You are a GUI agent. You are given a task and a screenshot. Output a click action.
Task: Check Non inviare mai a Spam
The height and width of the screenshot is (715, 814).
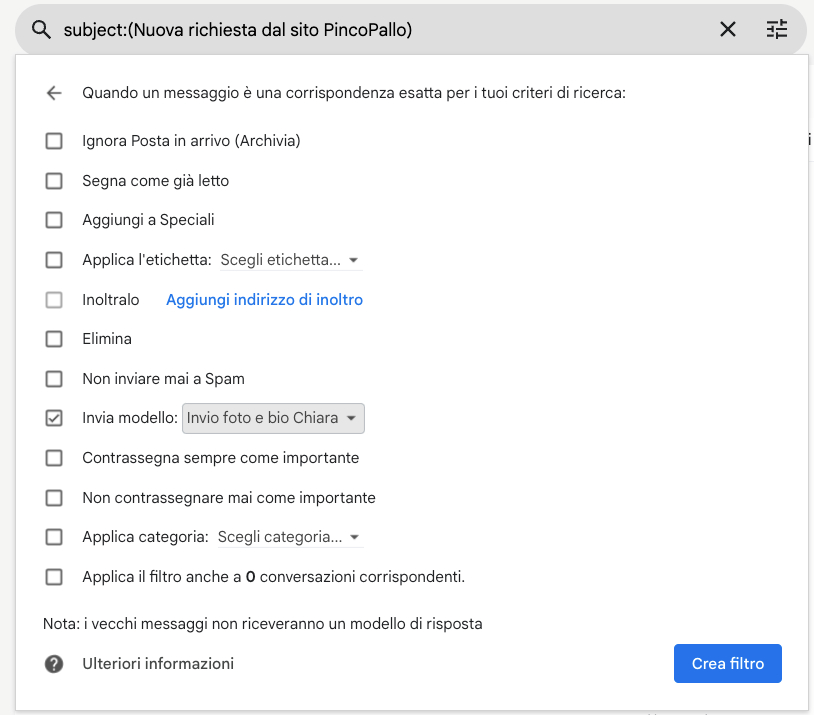coord(54,379)
